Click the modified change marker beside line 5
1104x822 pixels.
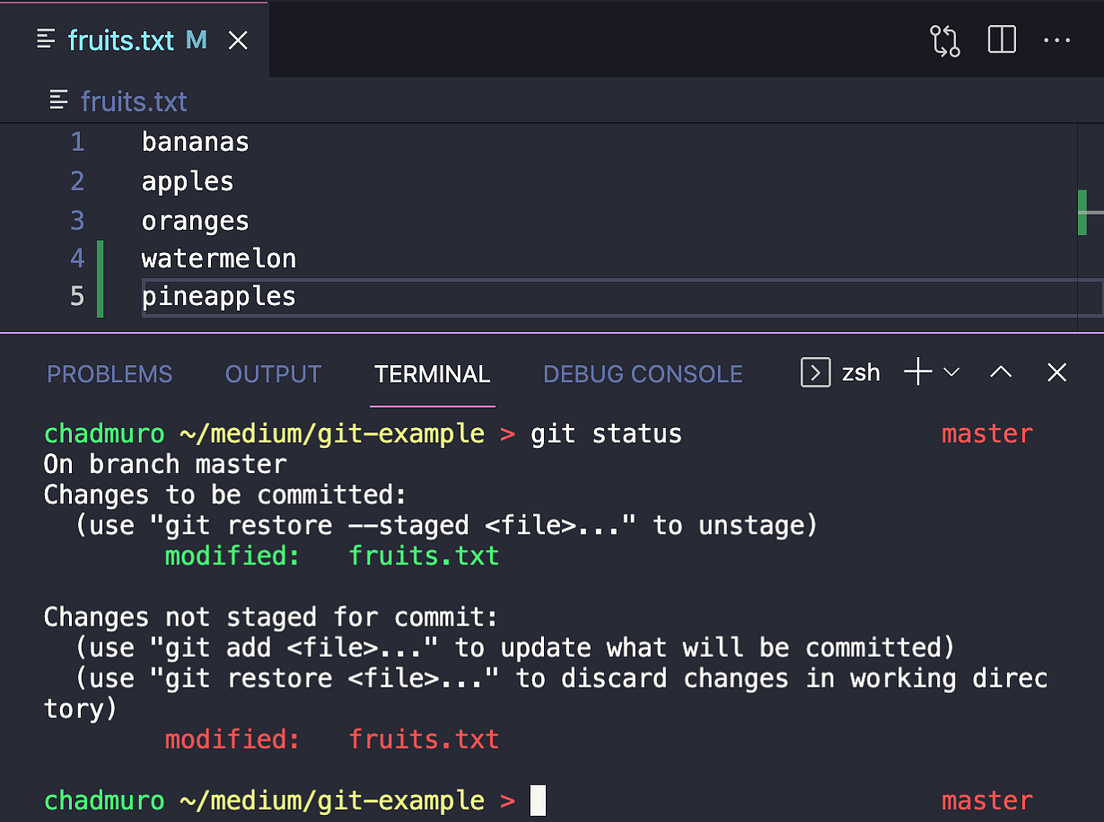(x=100, y=296)
